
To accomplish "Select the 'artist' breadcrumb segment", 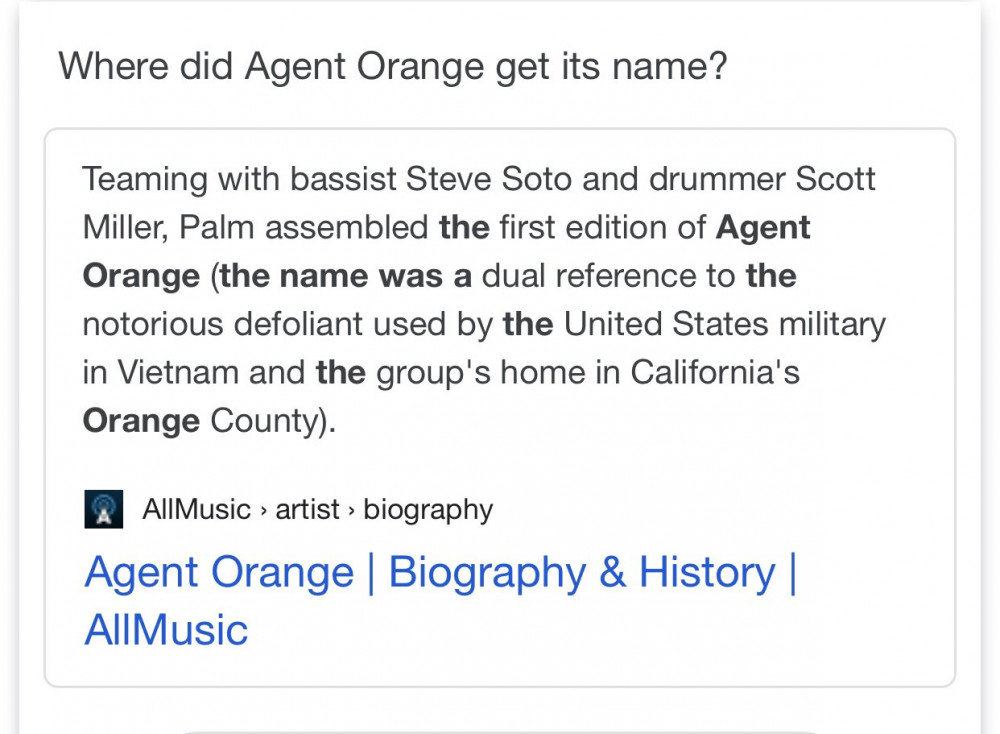I will coord(307,510).
